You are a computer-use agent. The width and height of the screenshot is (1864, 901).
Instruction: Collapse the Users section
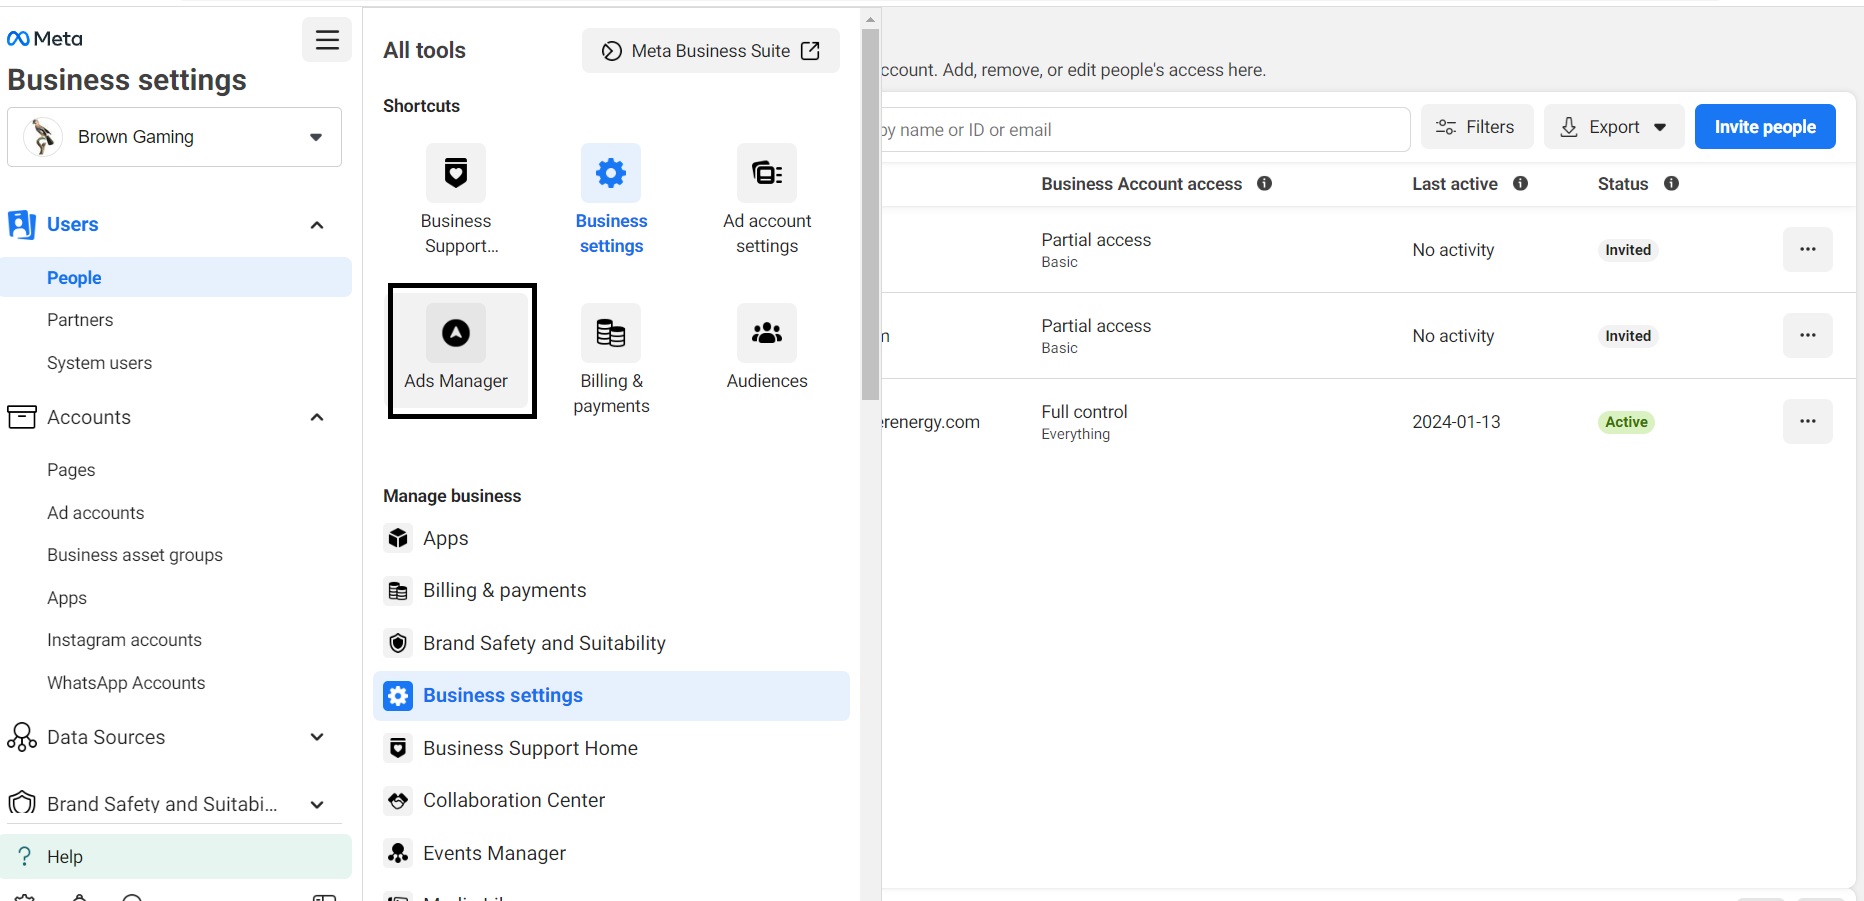coord(317,225)
